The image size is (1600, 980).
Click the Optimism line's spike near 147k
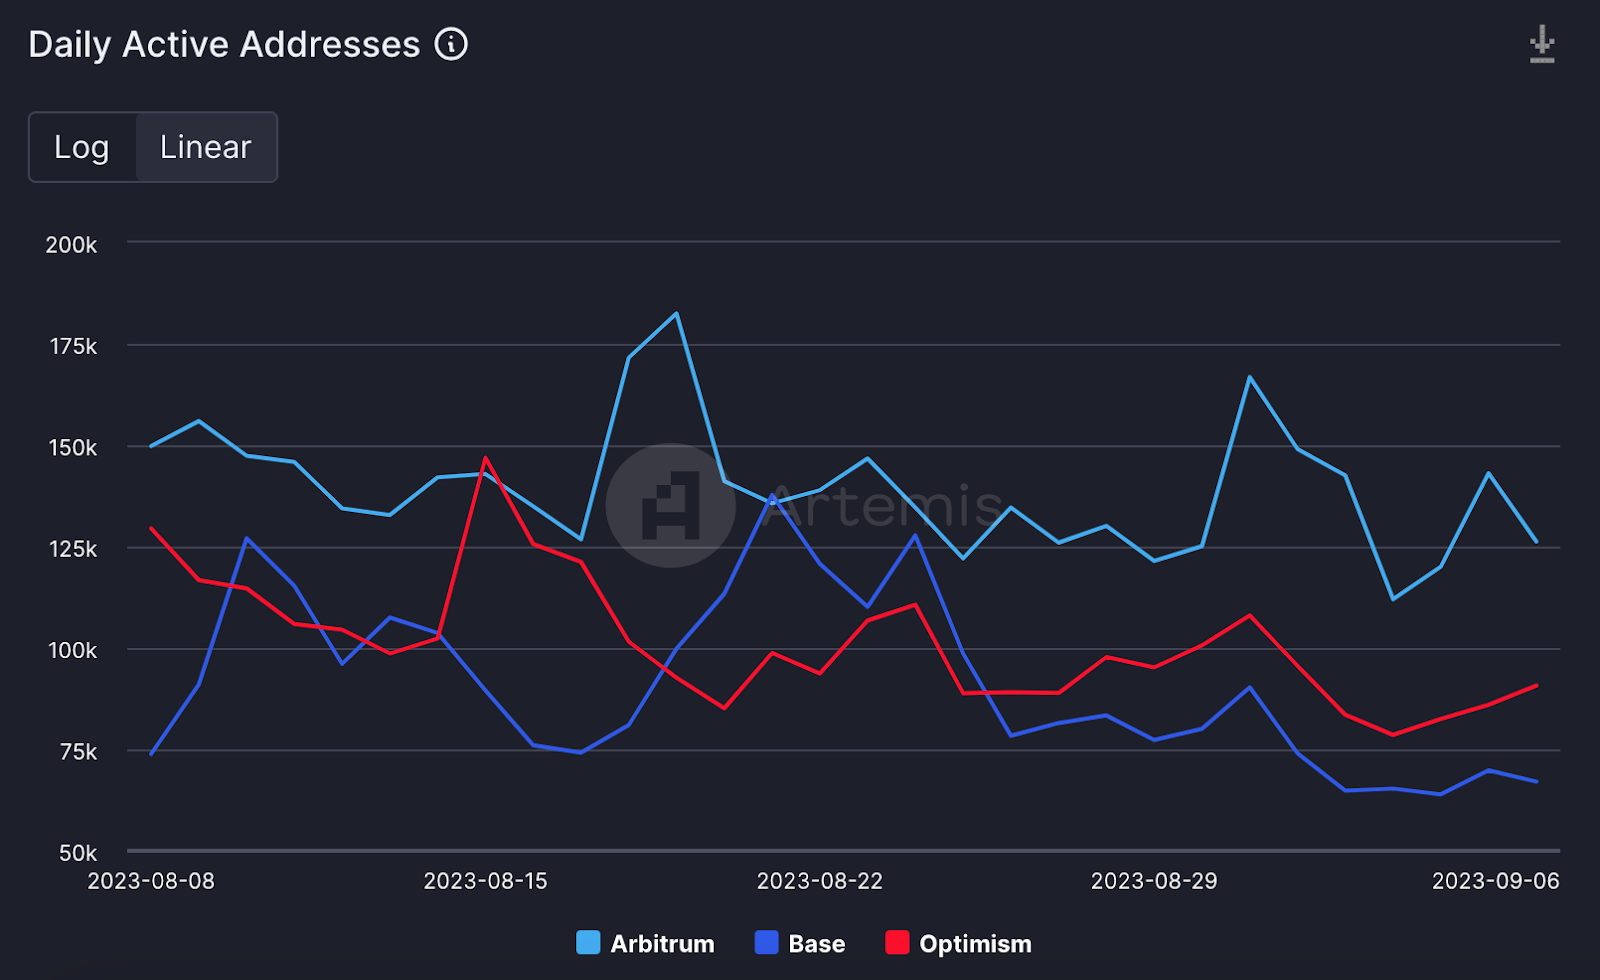485,458
